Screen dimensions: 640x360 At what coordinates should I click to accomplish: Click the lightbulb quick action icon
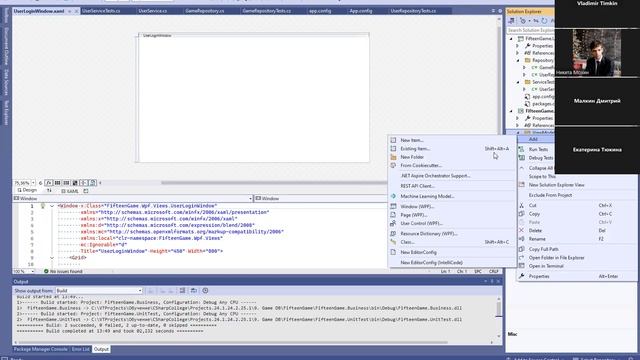pos(42,206)
